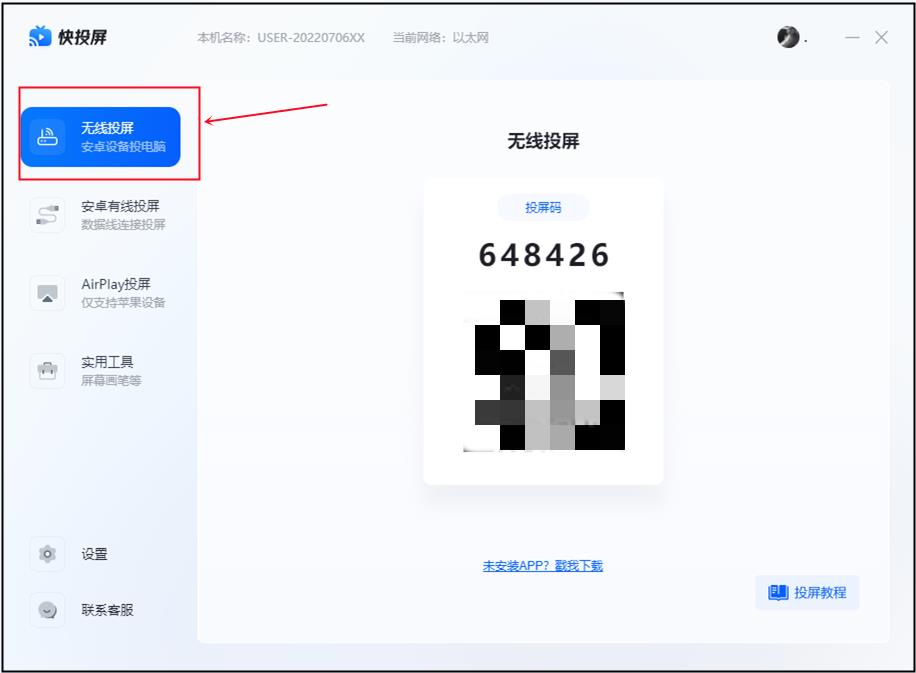Click the QR code image
916x673 pixels.
coord(544,372)
